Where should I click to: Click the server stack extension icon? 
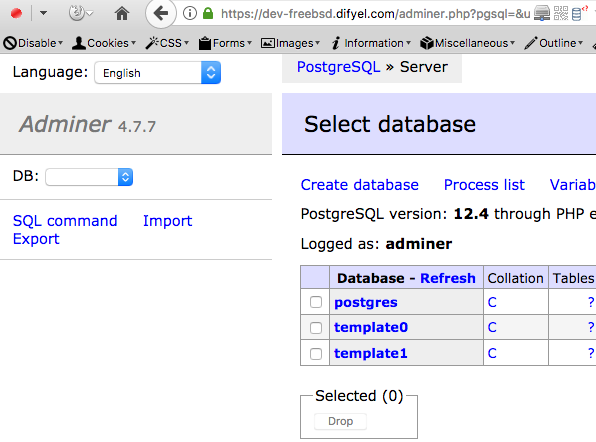coord(542,14)
